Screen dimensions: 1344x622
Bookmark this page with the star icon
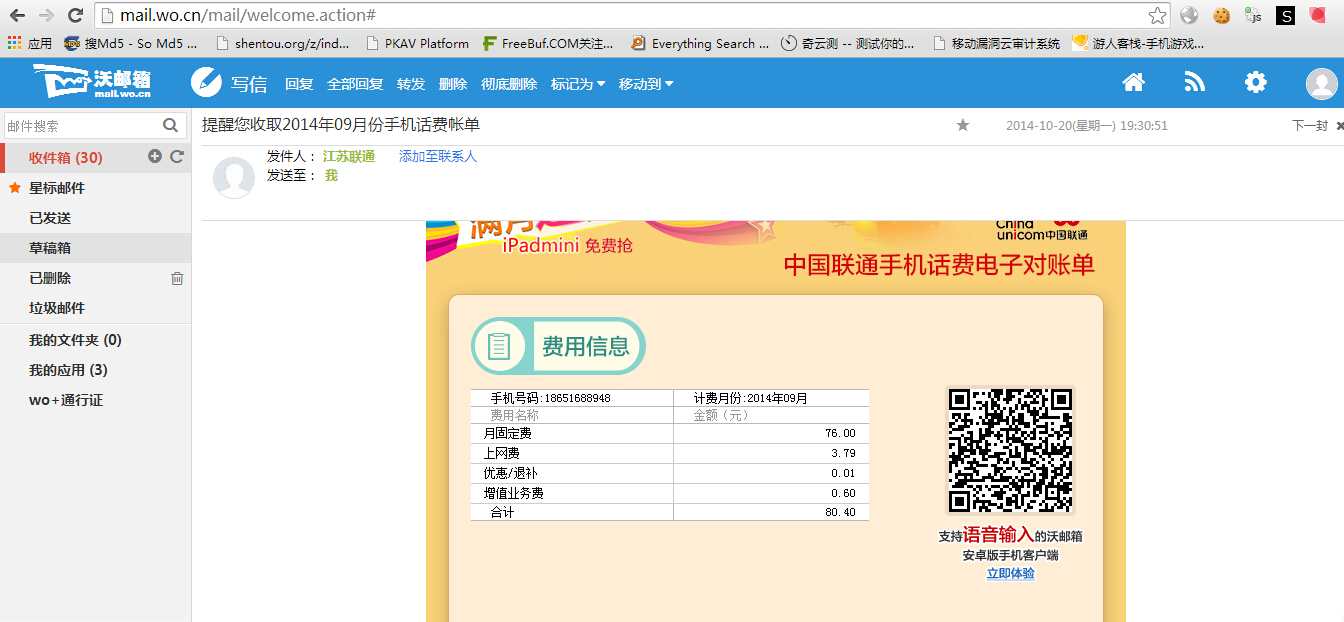pos(1157,15)
